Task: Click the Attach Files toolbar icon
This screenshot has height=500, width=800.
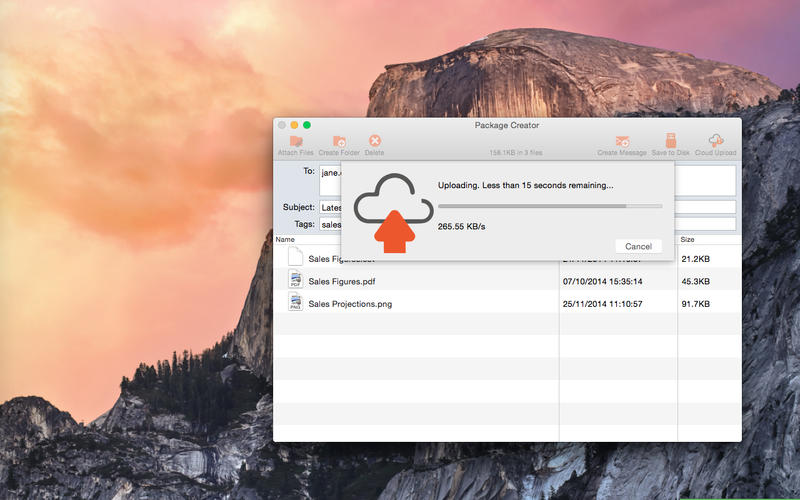Action: click(x=295, y=142)
